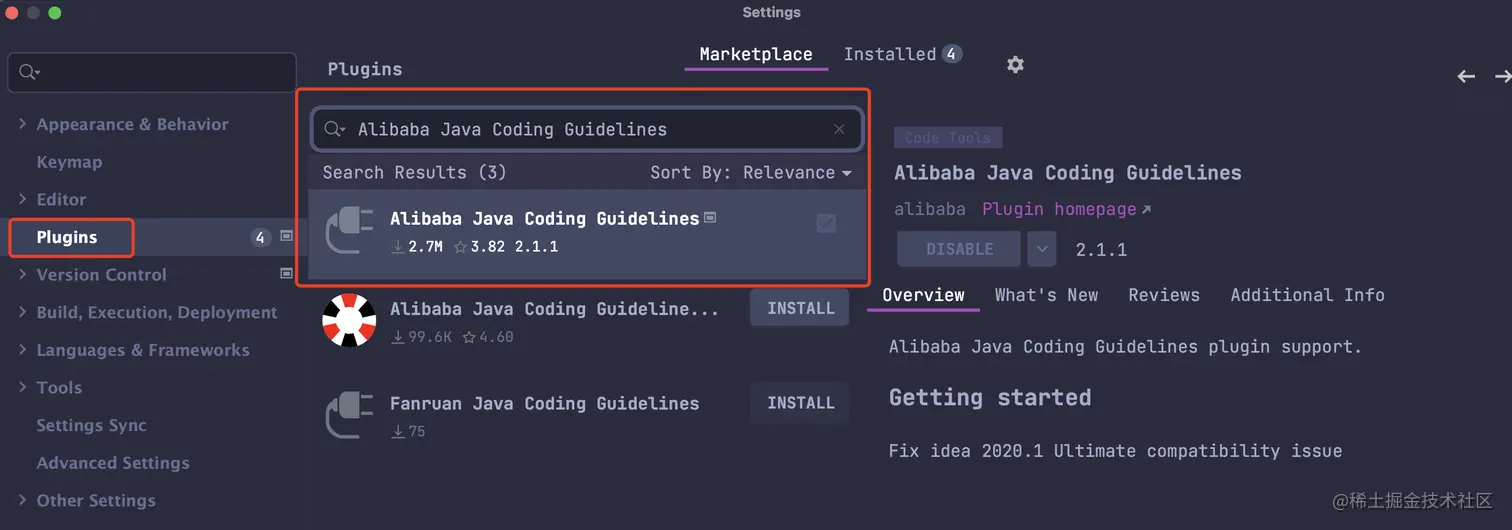Click the Alibaba Java Coding Guidelines plug icon

tap(349, 232)
